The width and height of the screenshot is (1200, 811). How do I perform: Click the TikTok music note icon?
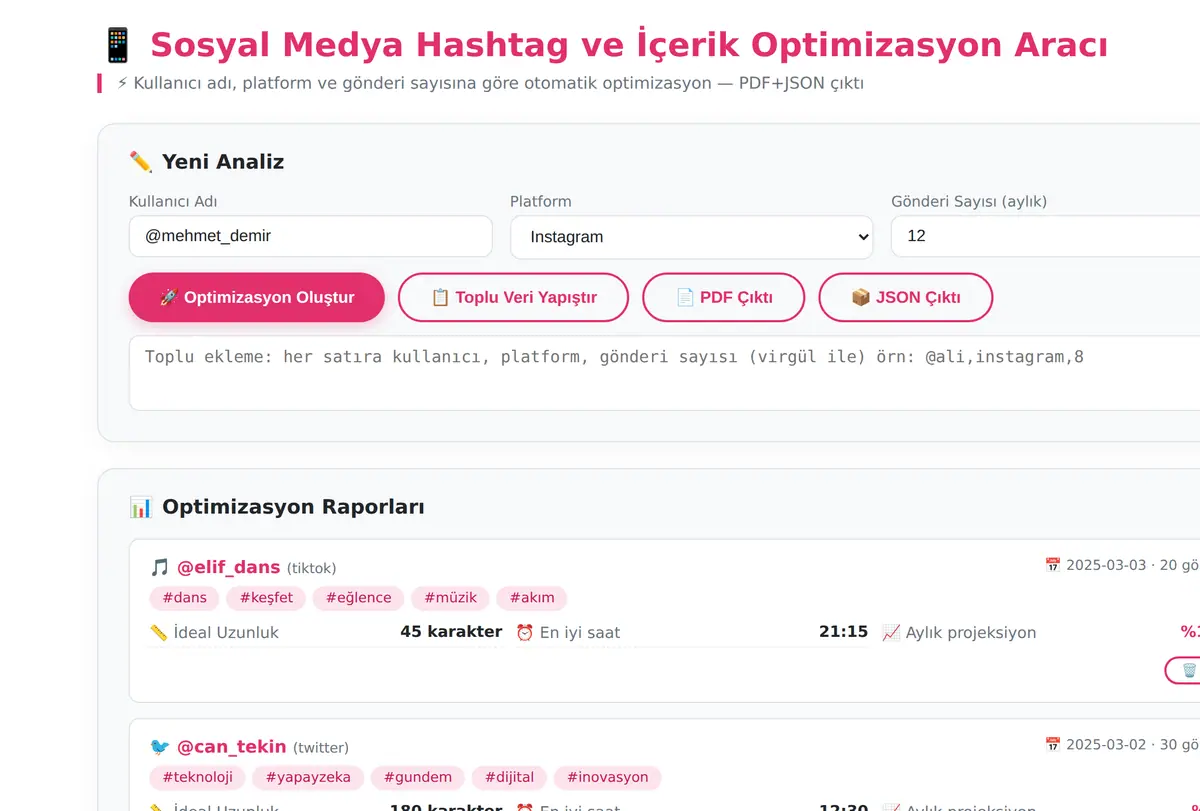(x=160, y=567)
